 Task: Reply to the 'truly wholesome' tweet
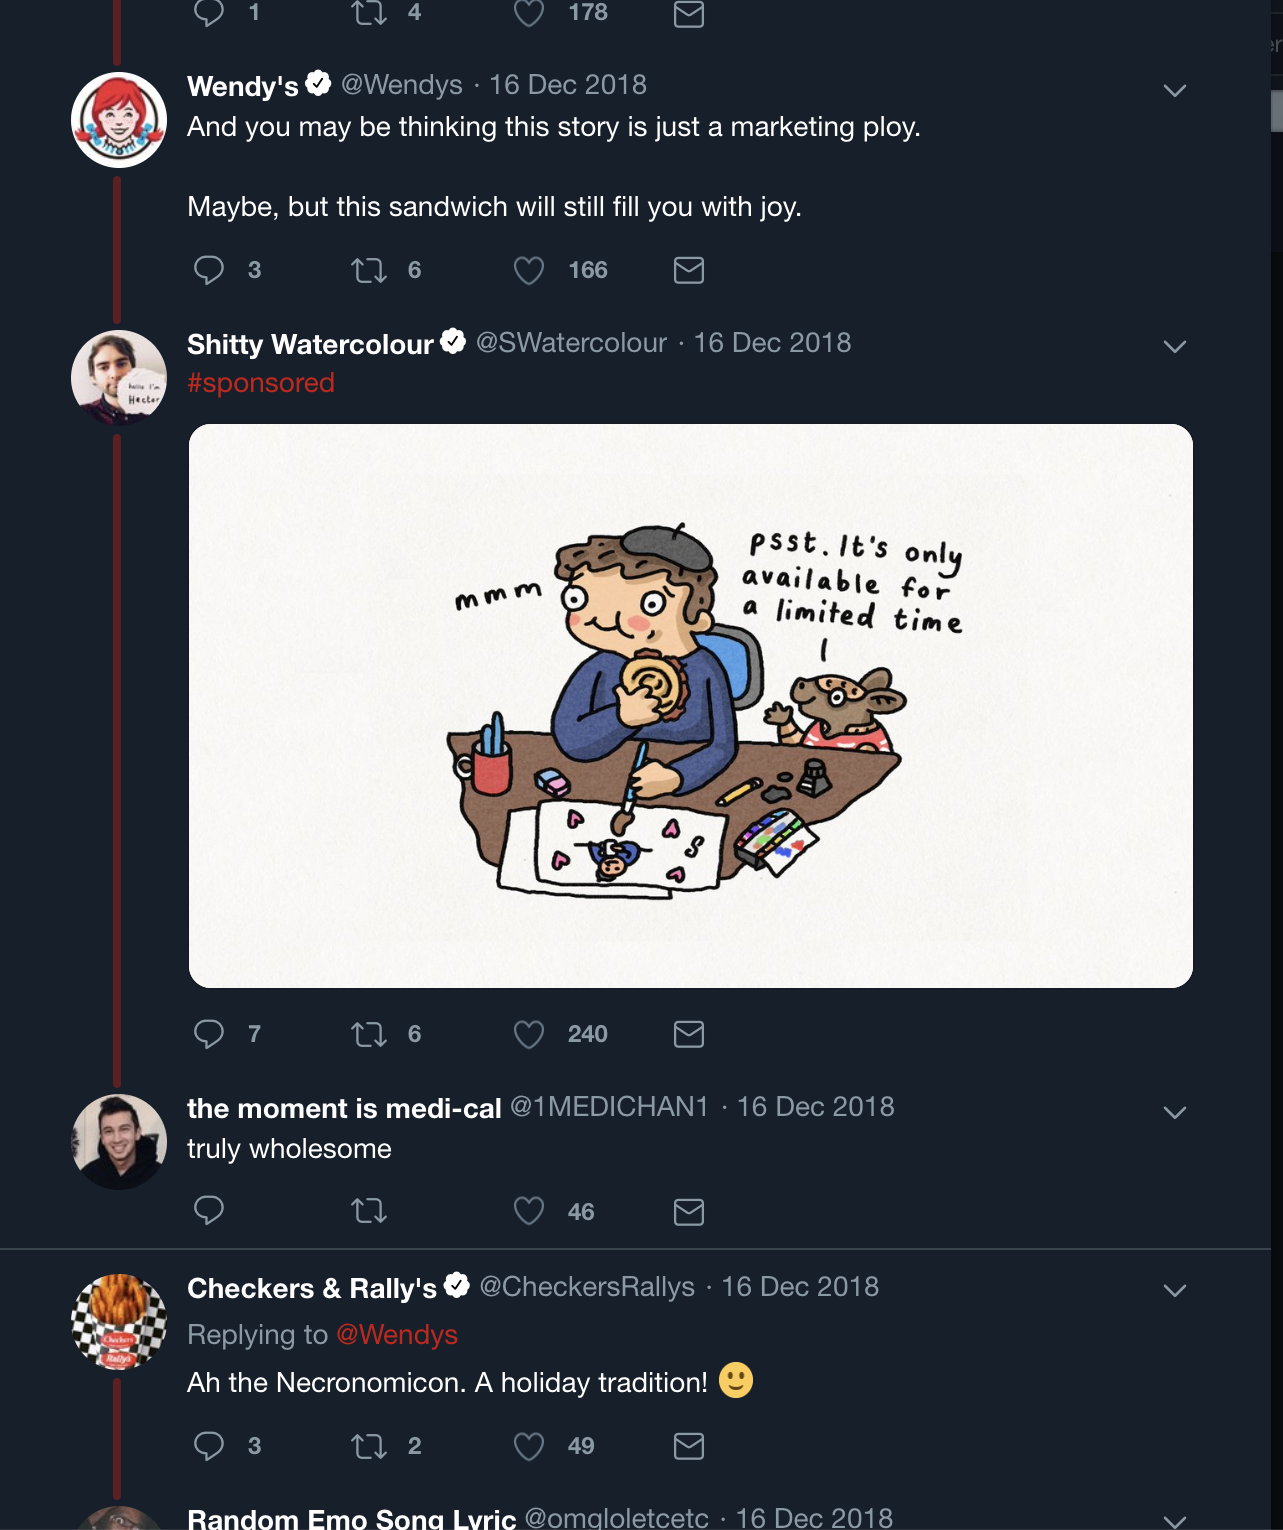(209, 1211)
